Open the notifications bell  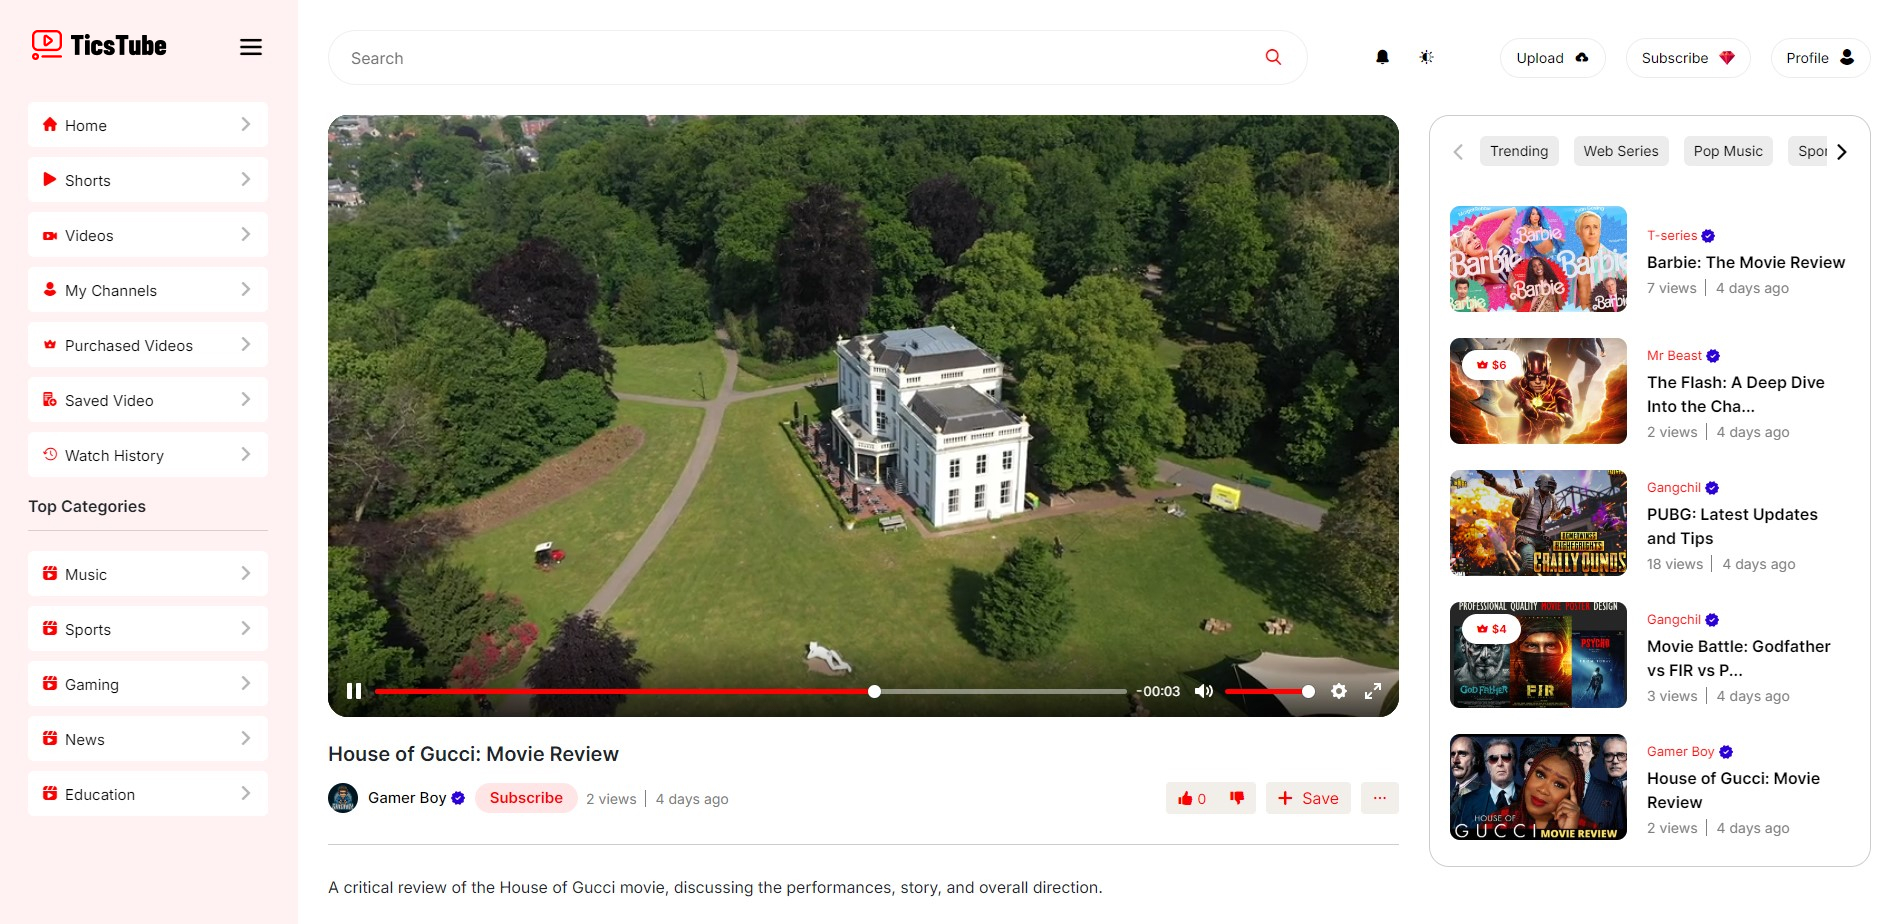pyautogui.click(x=1382, y=57)
